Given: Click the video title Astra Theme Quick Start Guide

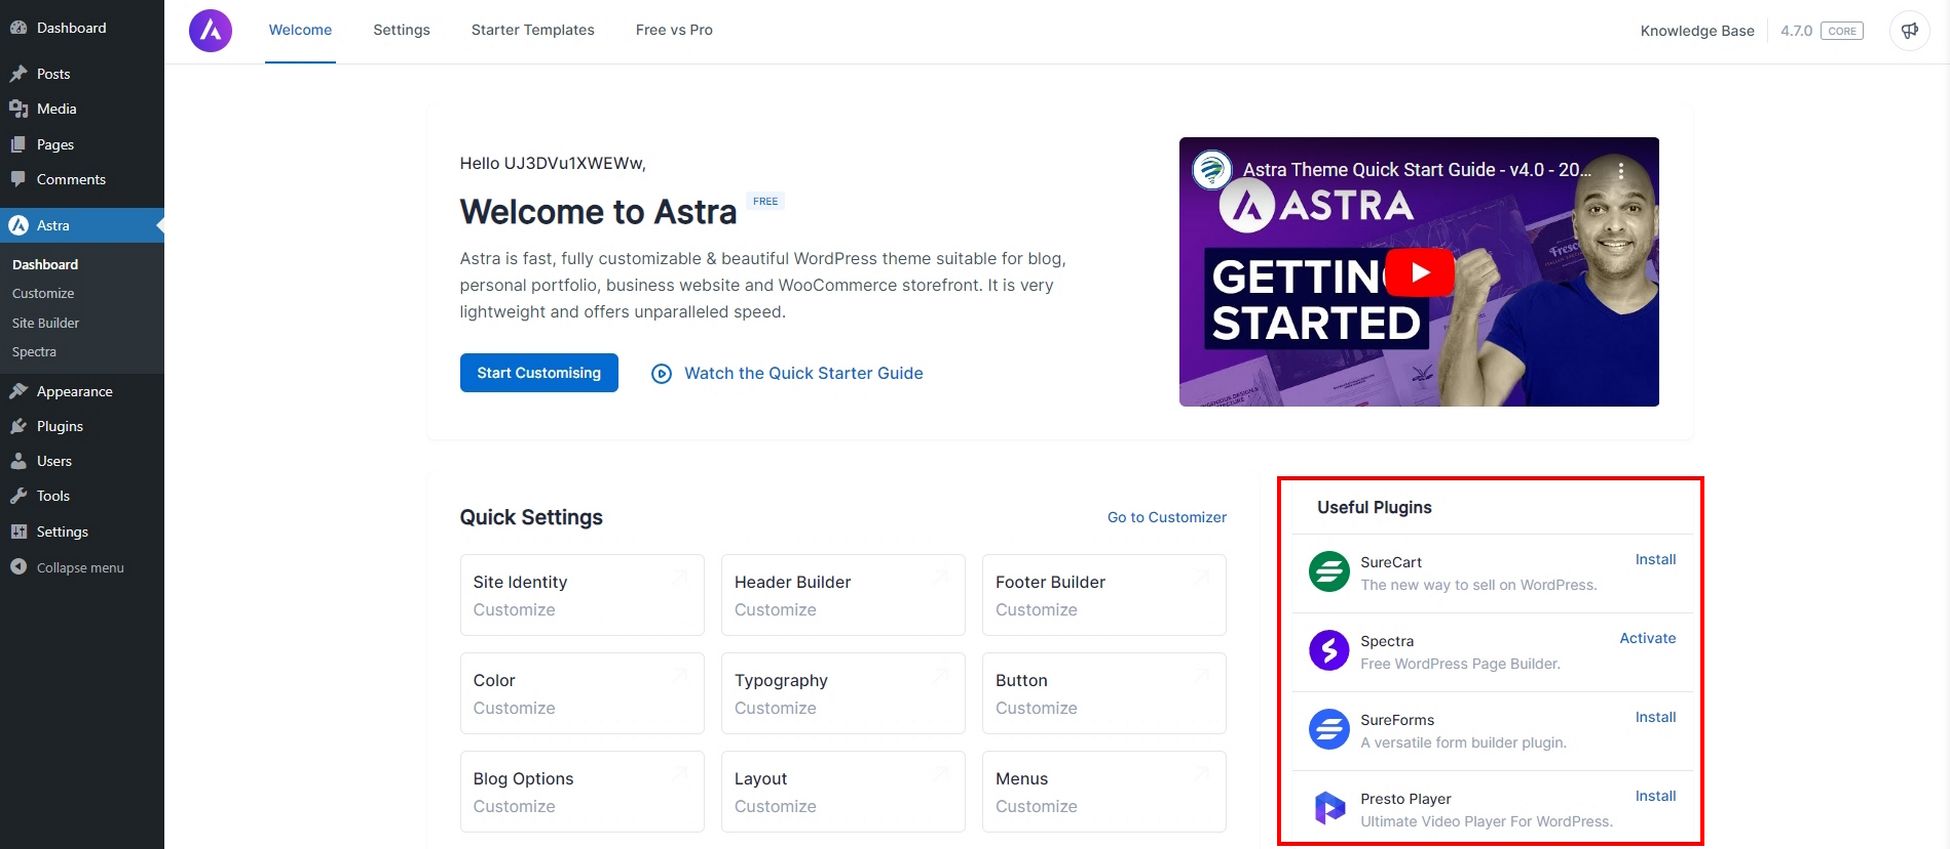Looking at the screenshot, I should click(1418, 170).
